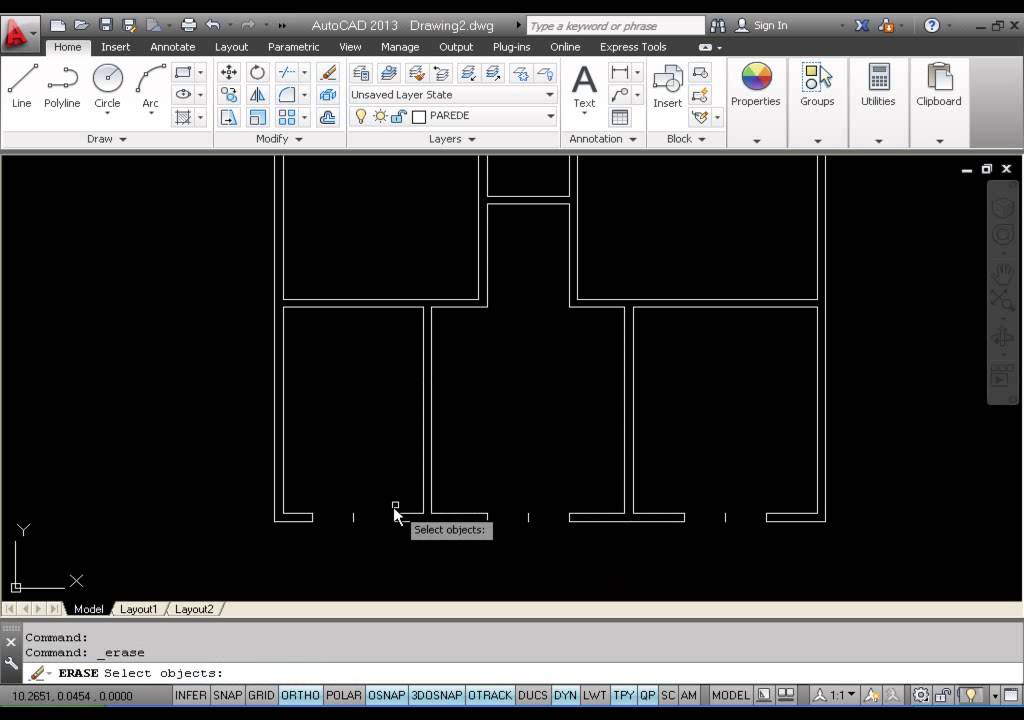The height and width of the screenshot is (720, 1024).
Task: Click the Offset tool icon
Action: point(328,117)
